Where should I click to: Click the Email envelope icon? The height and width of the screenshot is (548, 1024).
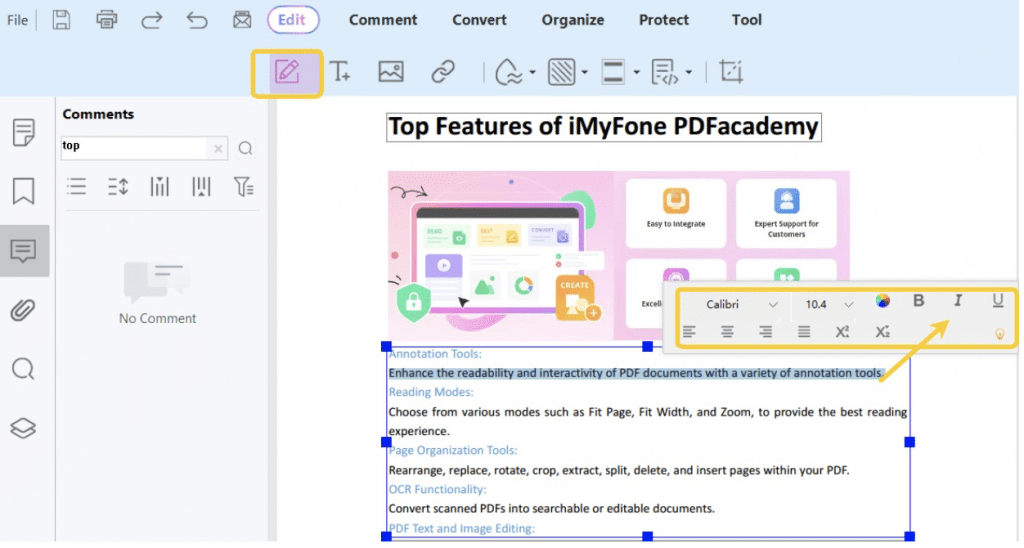point(242,20)
